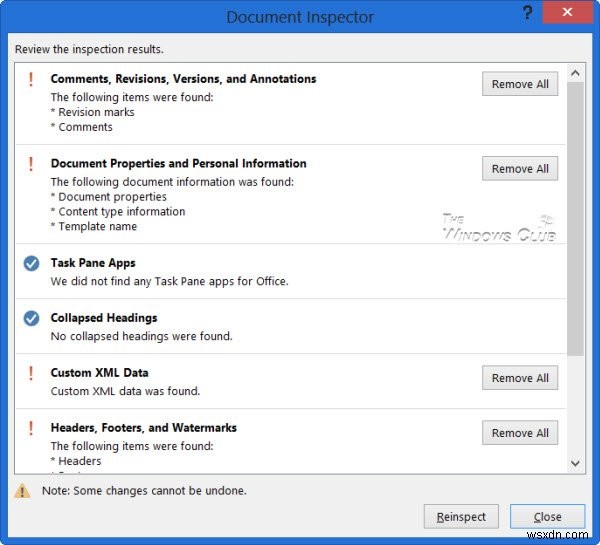Click the red exclamation icon beside Comments, Revisions
Screen dimensions: 600x545
[30, 79]
